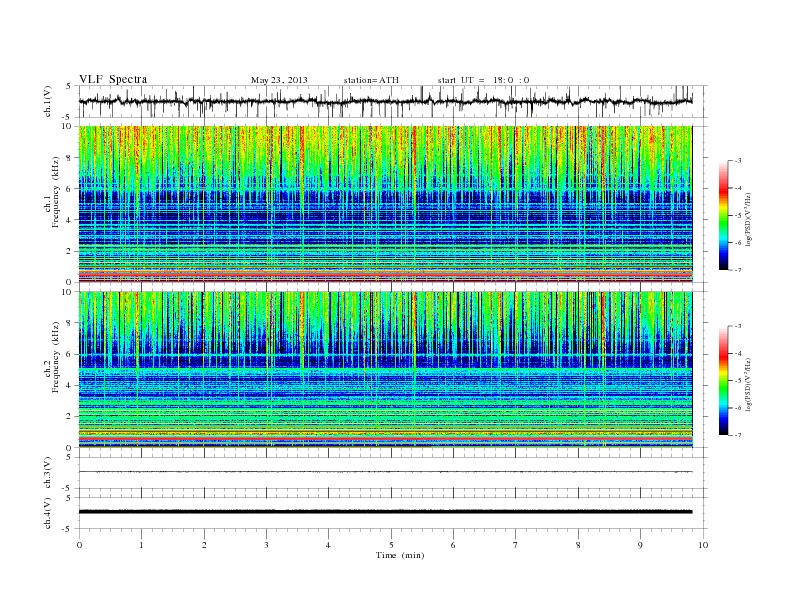Click the "ch.1(V)" waveform axis label

click(48, 101)
